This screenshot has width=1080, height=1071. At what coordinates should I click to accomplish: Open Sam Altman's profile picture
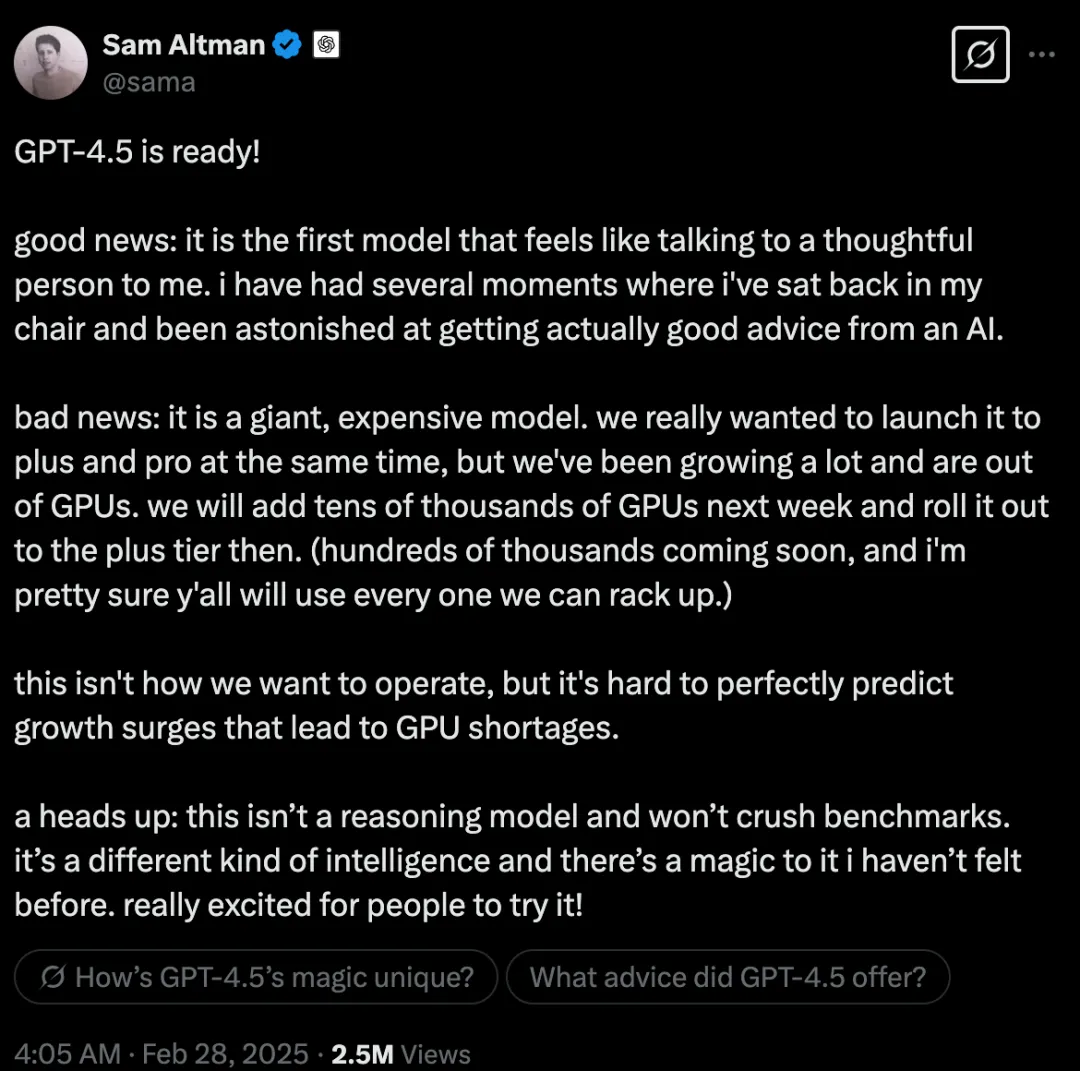tap(50, 63)
